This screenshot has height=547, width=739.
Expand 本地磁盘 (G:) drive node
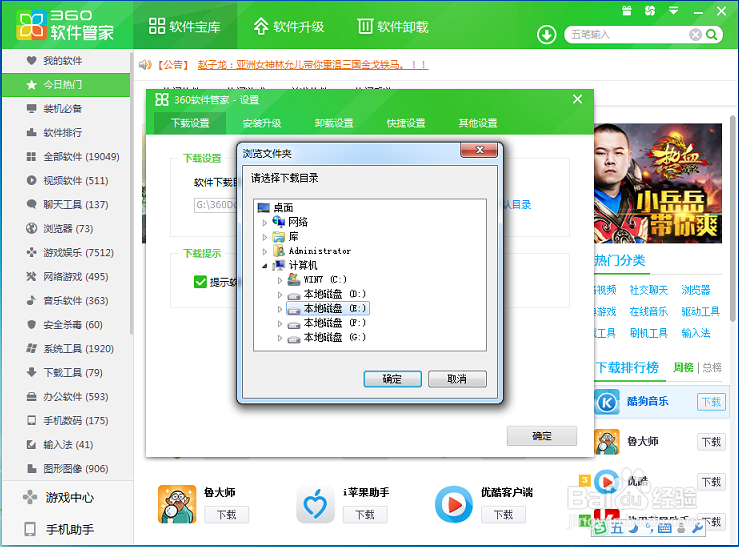pos(280,338)
